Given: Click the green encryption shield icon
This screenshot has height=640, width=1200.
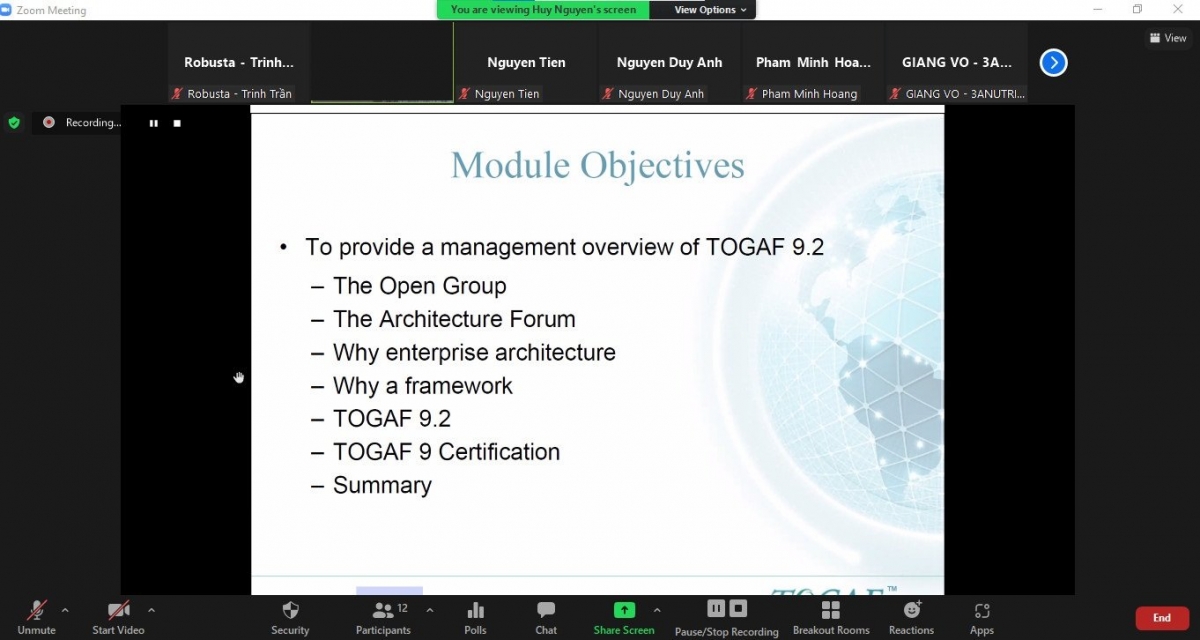Looking at the screenshot, I should [14, 123].
